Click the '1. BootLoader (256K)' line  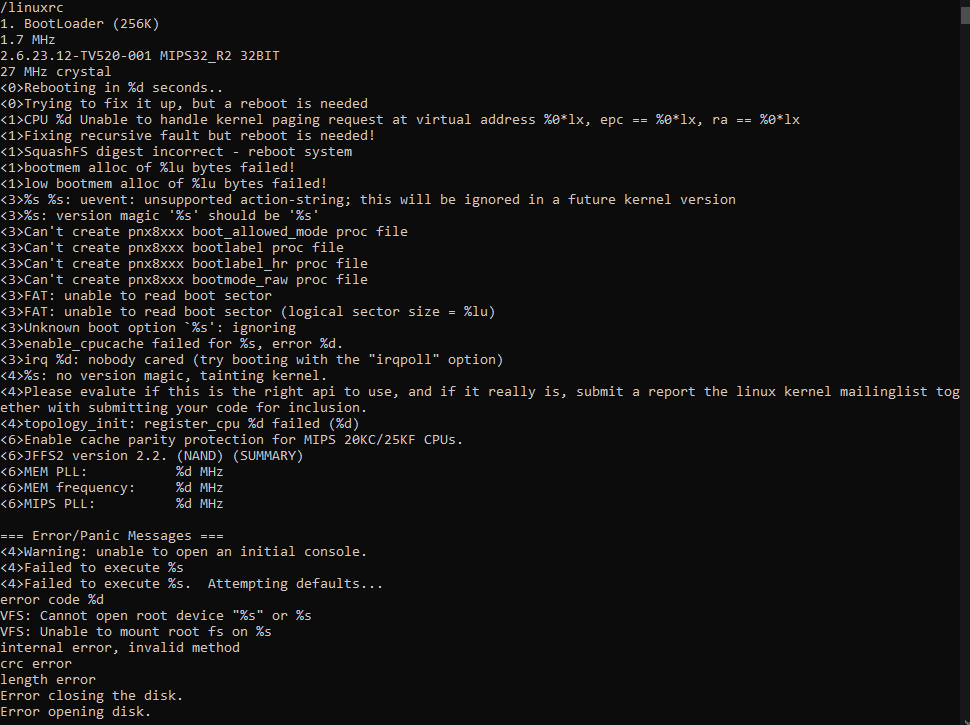pos(80,24)
